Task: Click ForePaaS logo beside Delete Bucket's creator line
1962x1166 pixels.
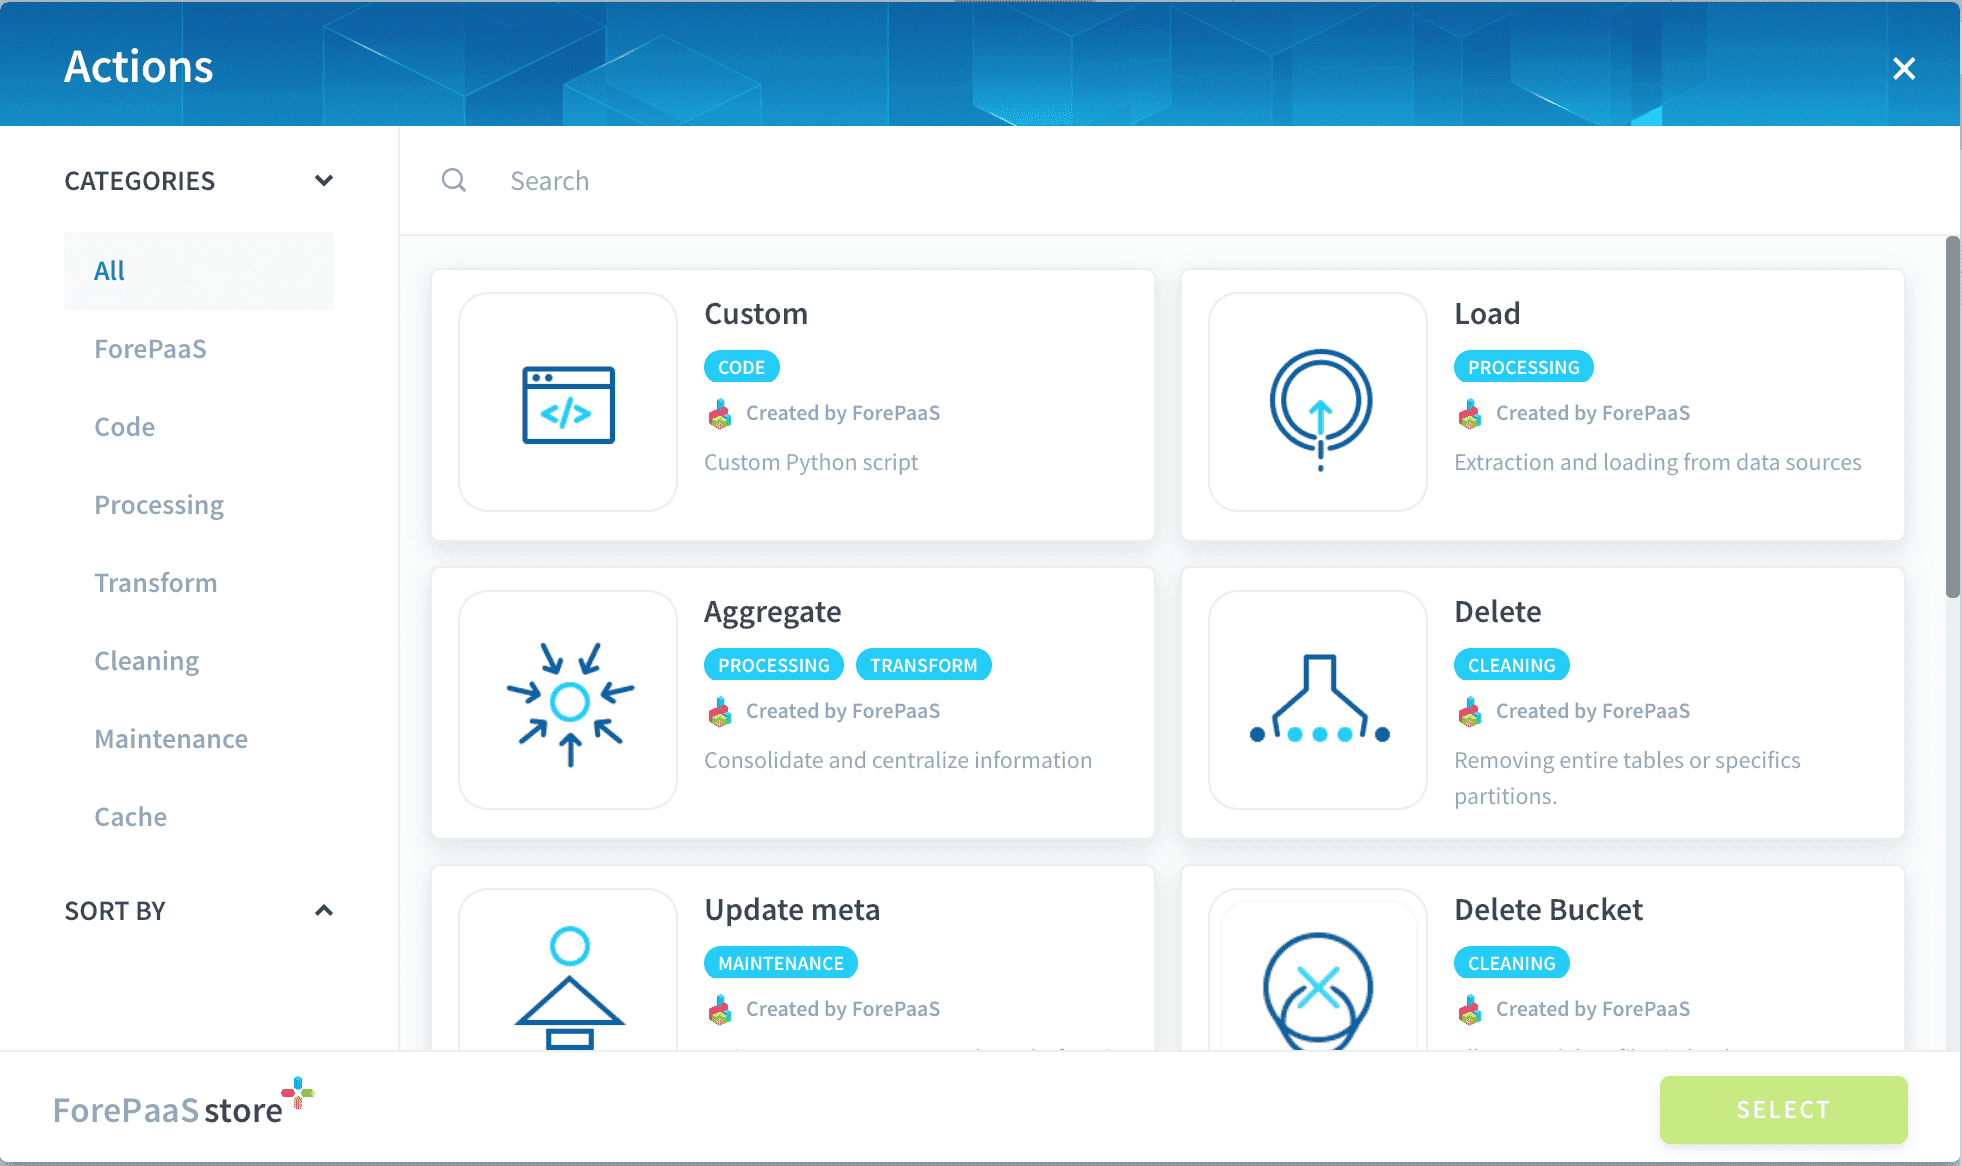Action: [x=1470, y=1009]
